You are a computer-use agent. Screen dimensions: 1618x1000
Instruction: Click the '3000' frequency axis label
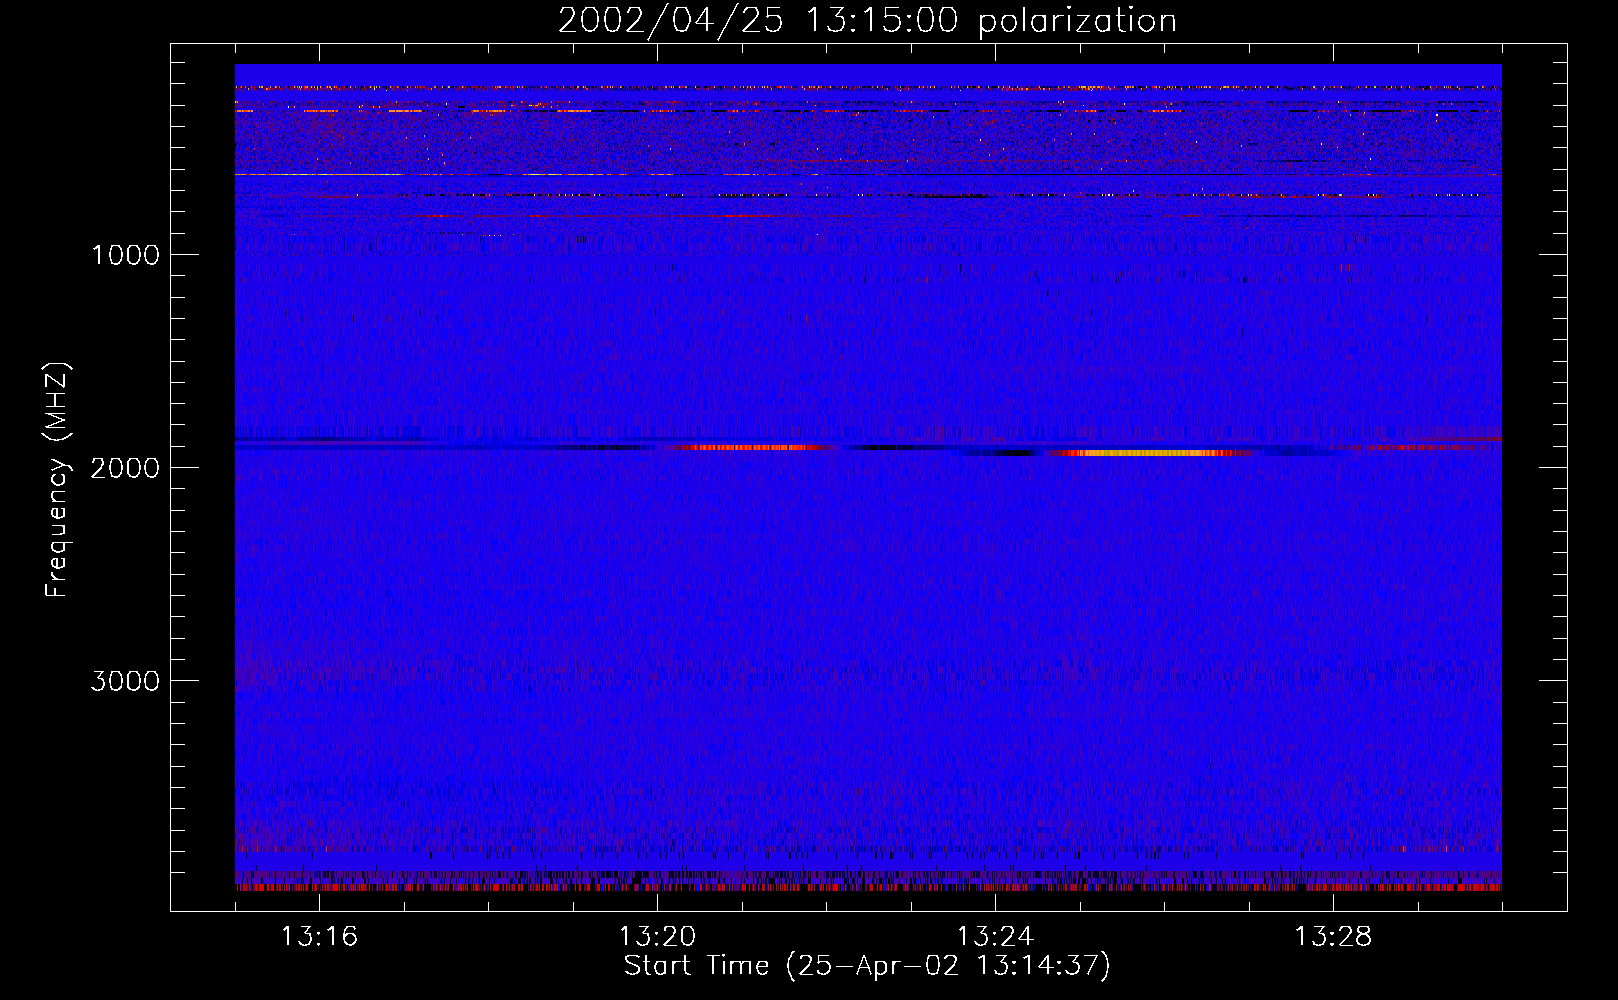click(125, 681)
